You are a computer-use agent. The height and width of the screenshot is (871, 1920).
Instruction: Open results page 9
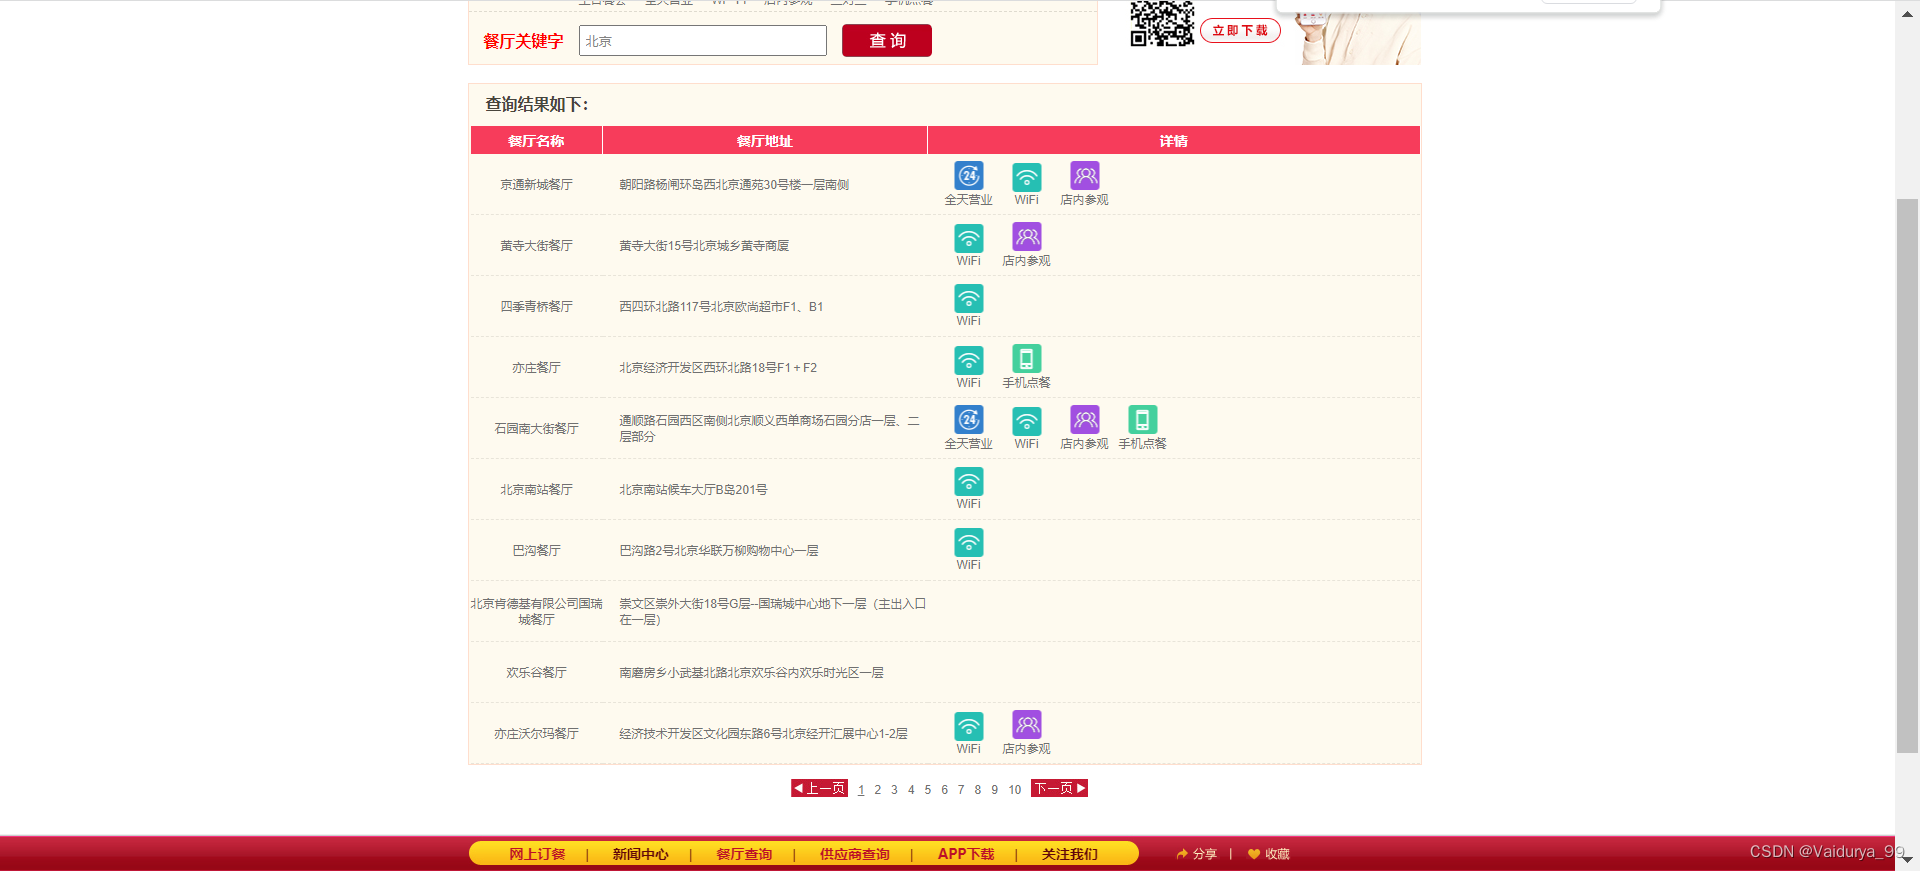[x=994, y=790]
